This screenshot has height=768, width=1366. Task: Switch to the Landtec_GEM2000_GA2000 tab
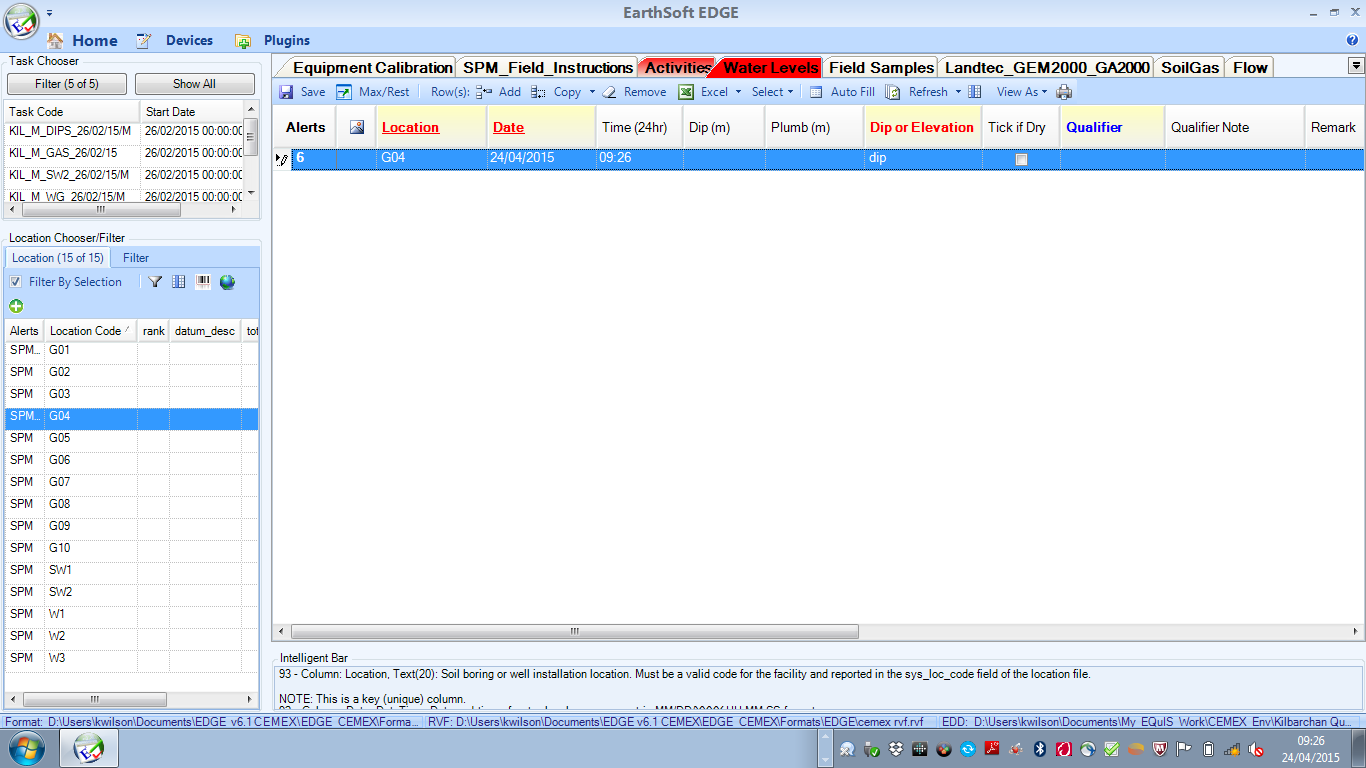[x=1047, y=68]
